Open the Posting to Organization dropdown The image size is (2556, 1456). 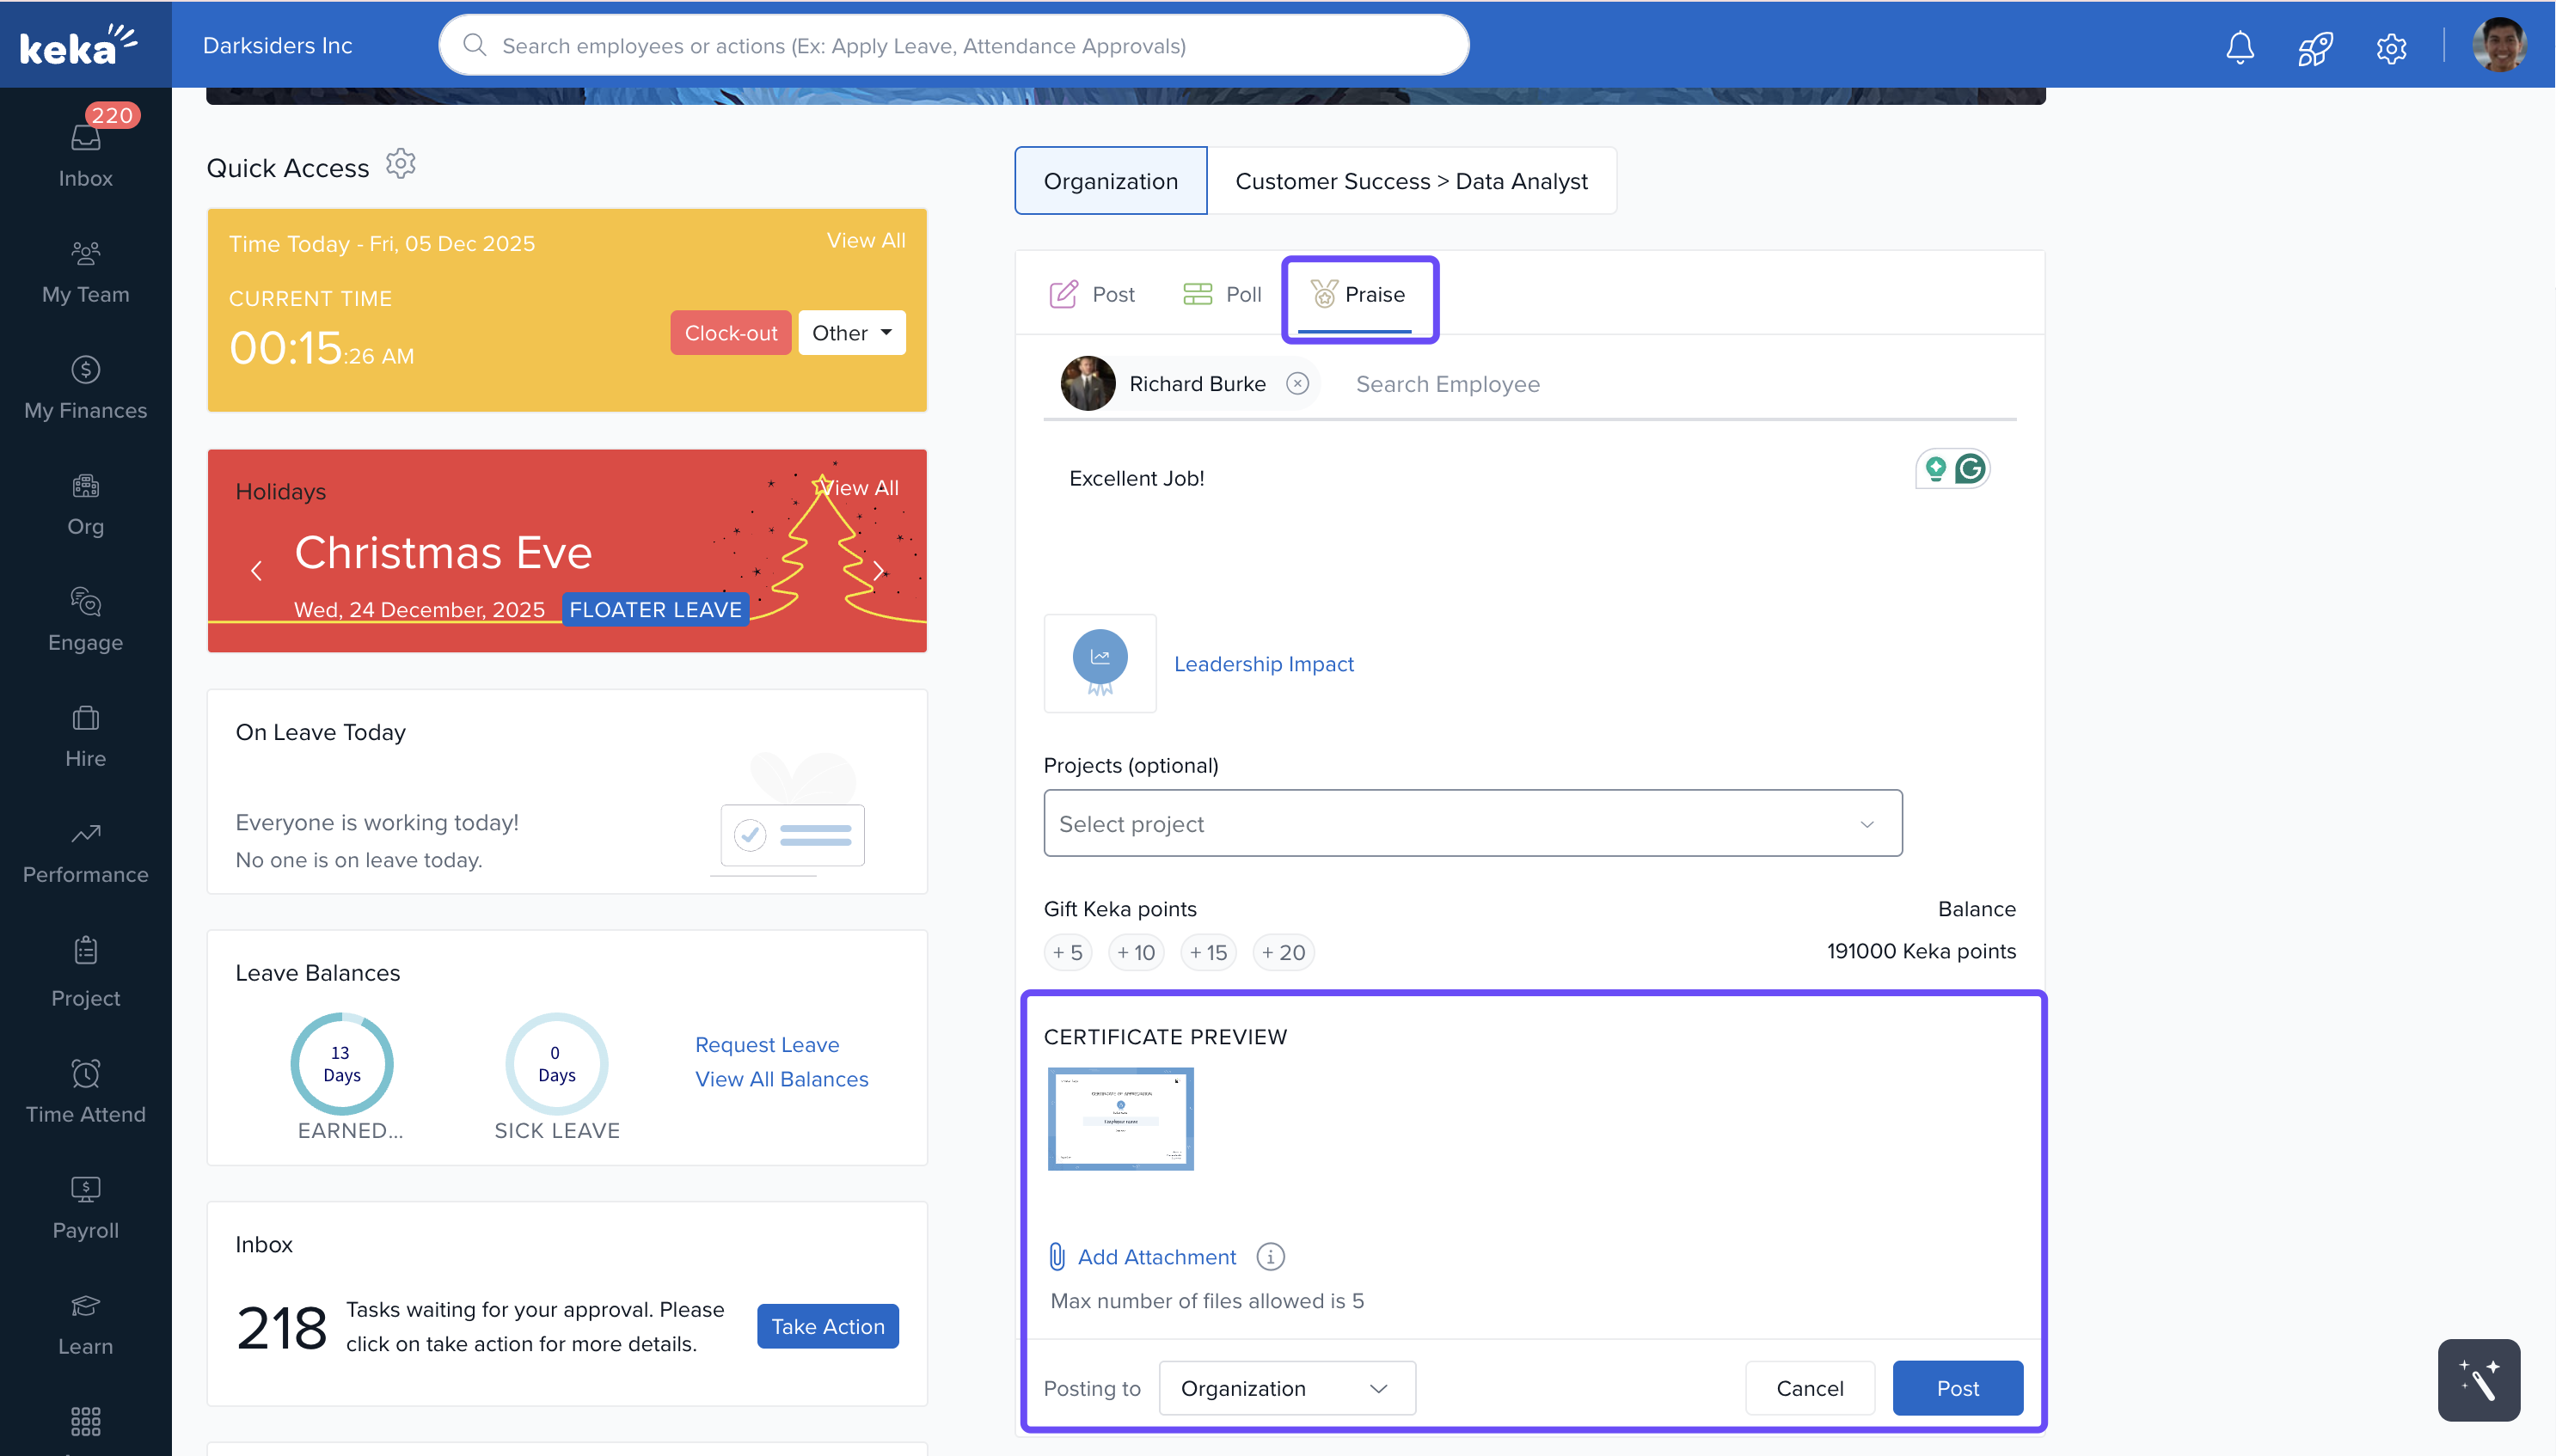pyautogui.click(x=1286, y=1387)
